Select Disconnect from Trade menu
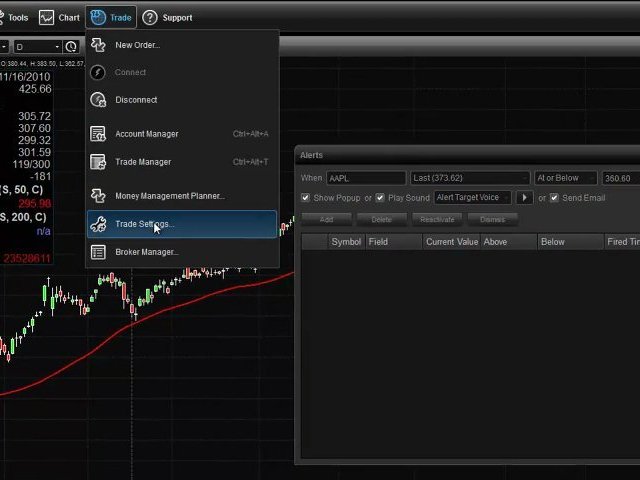The height and width of the screenshot is (480, 640). (x=182, y=100)
